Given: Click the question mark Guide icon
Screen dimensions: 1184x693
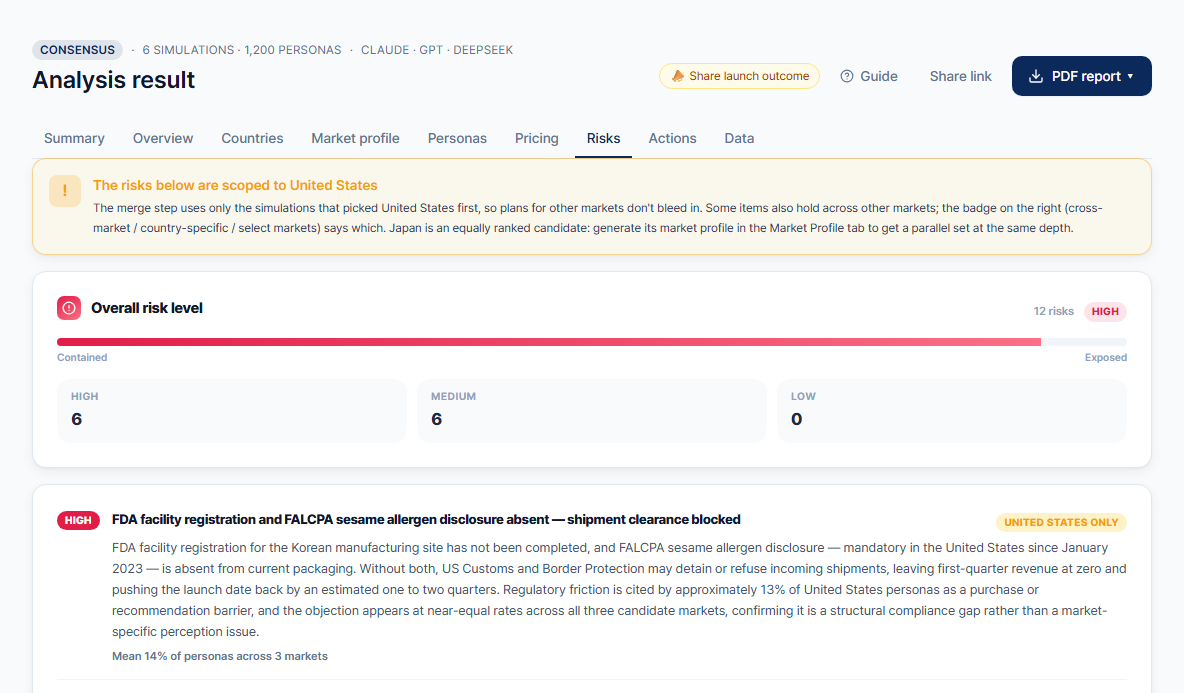Looking at the screenshot, I should [x=847, y=76].
